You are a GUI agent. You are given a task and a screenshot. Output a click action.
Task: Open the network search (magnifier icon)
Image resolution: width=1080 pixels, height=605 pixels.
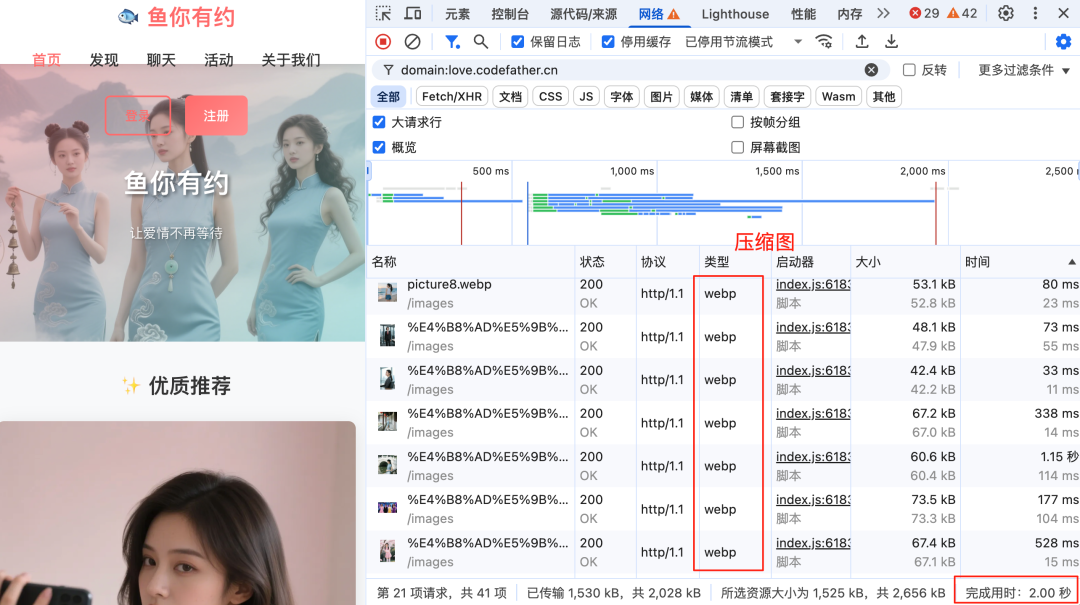tap(480, 41)
